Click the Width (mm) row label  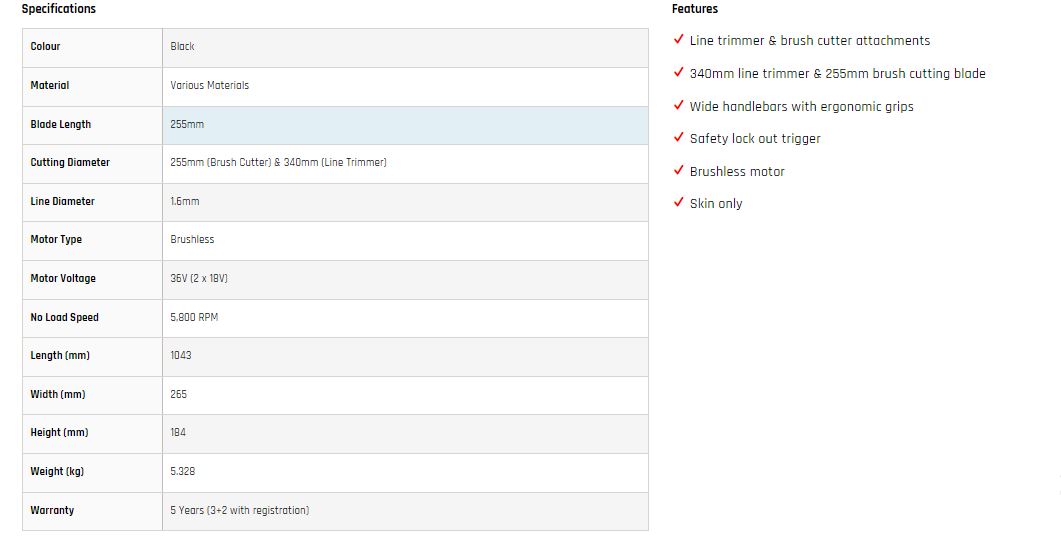(x=58, y=394)
